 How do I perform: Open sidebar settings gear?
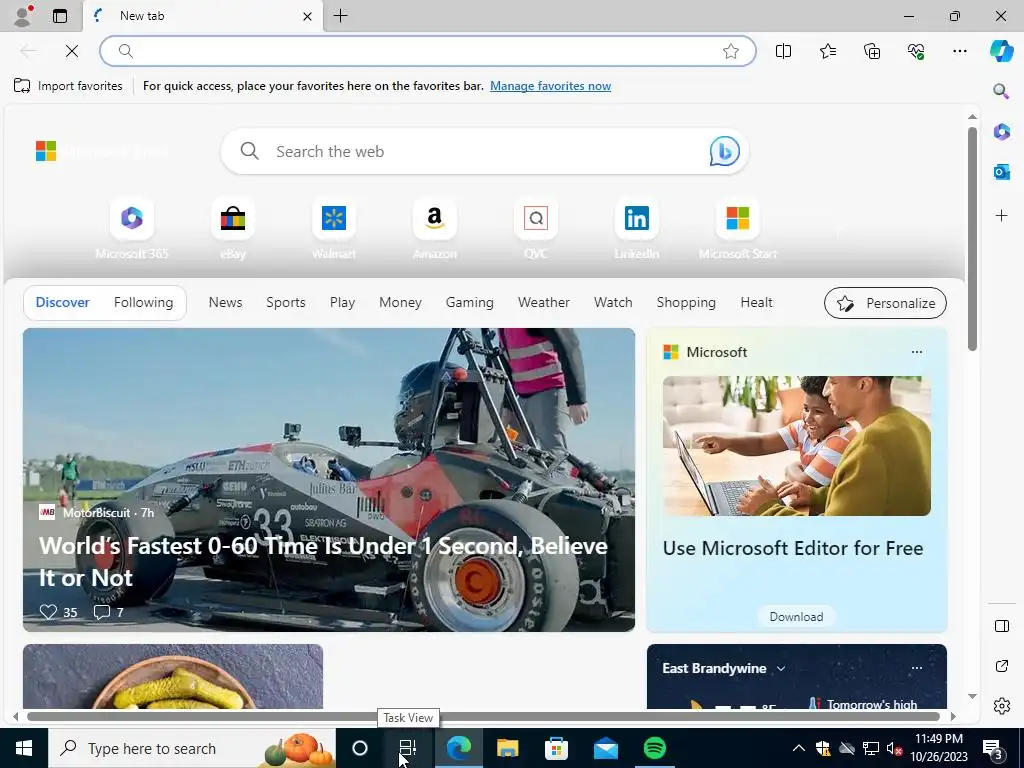click(1001, 706)
